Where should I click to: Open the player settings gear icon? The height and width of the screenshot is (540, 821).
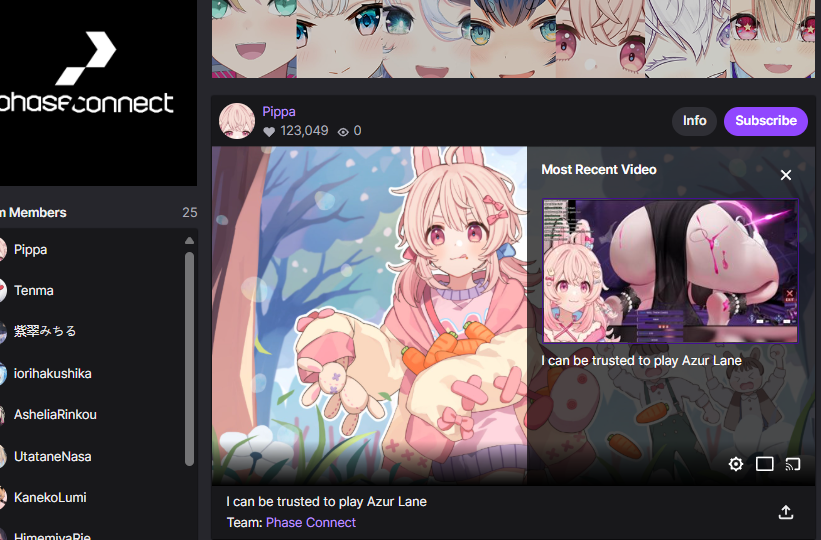click(736, 464)
